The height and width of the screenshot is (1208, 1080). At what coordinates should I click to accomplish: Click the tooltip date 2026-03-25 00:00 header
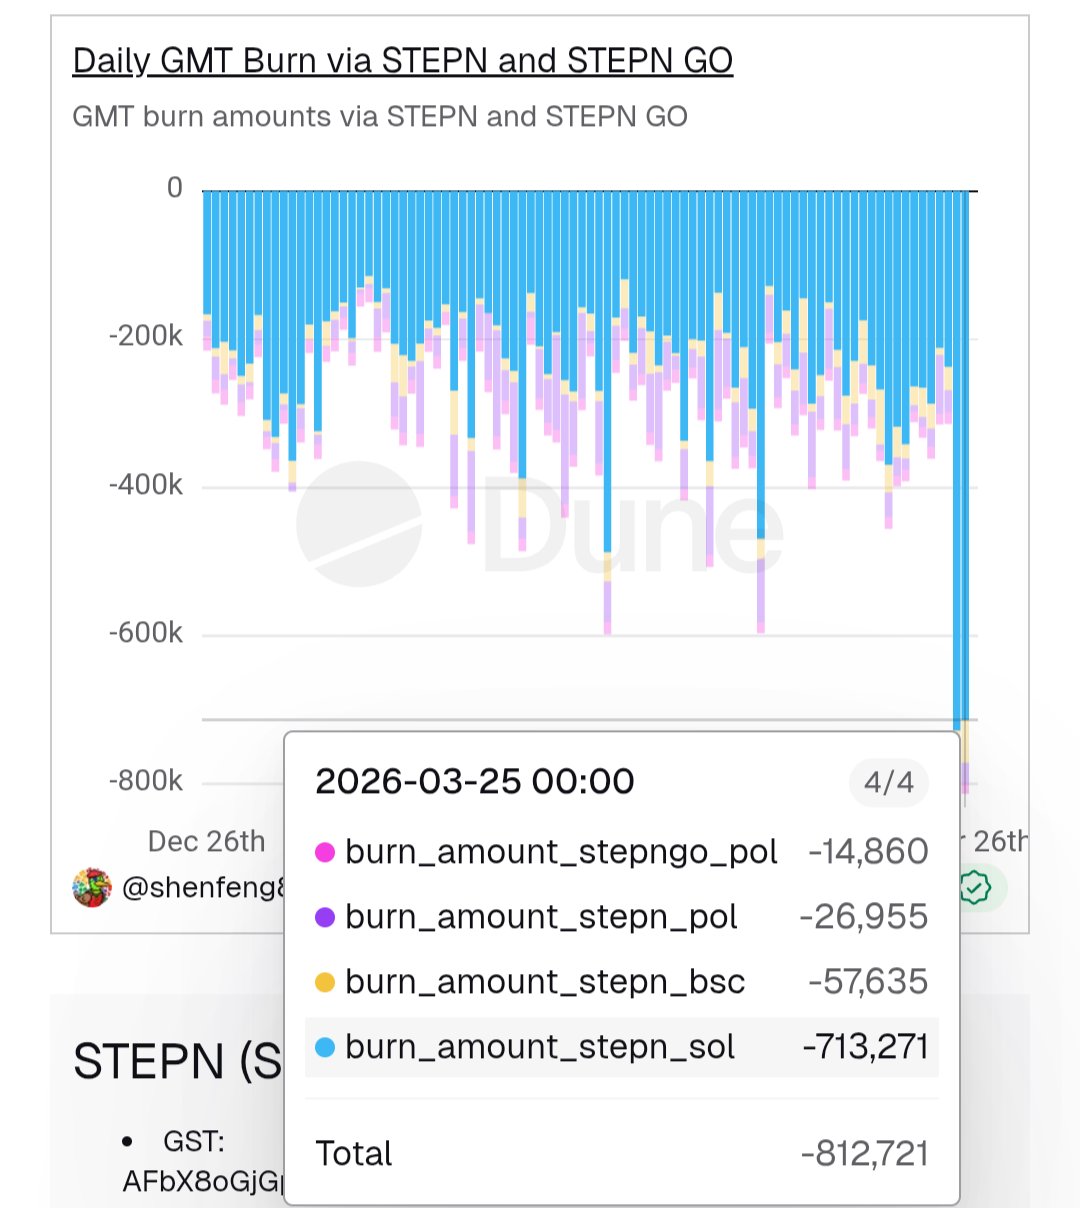pyautogui.click(x=474, y=781)
